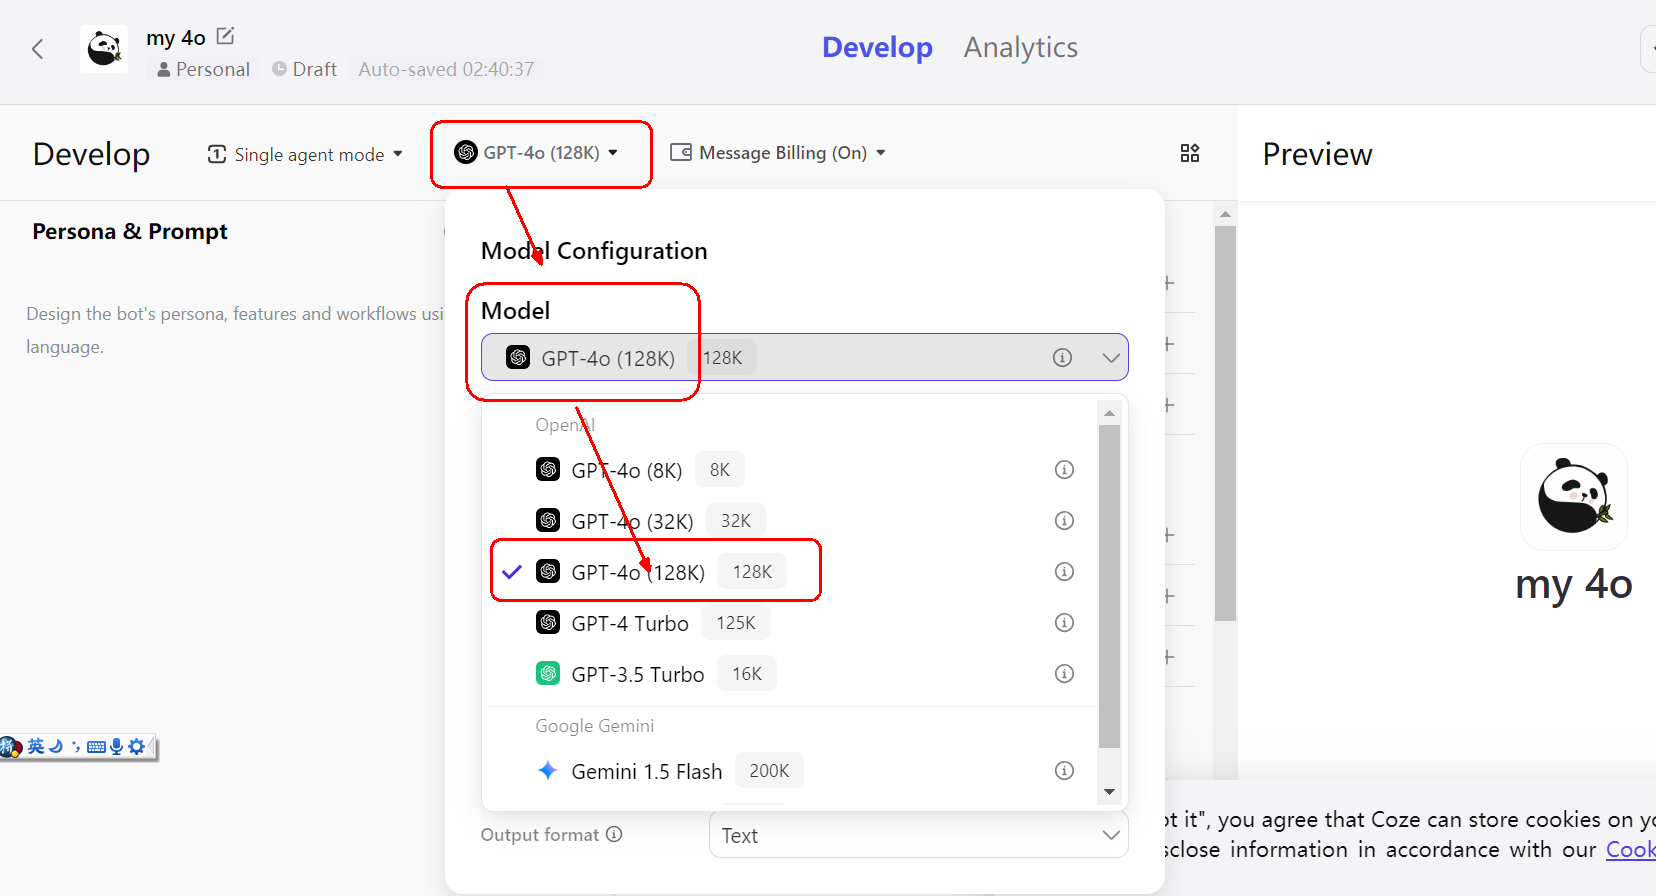The image size is (1656, 896).
Task: Click the IME microphone icon
Action: (116, 746)
